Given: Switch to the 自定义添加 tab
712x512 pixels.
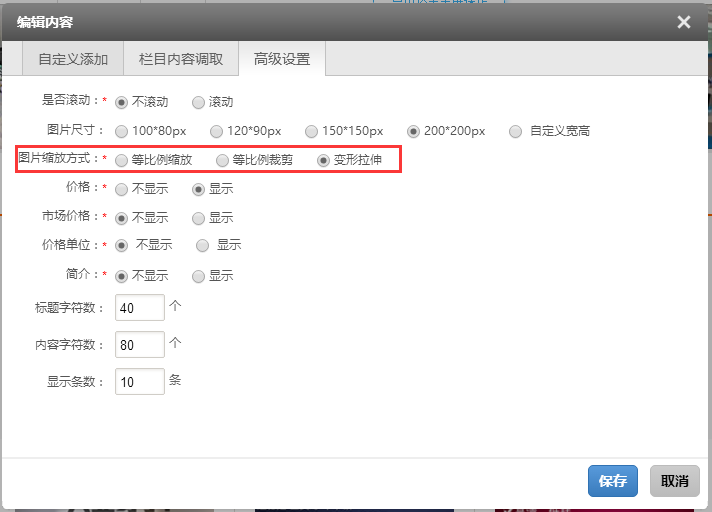Looking at the screenshot, I should point(73,59).
